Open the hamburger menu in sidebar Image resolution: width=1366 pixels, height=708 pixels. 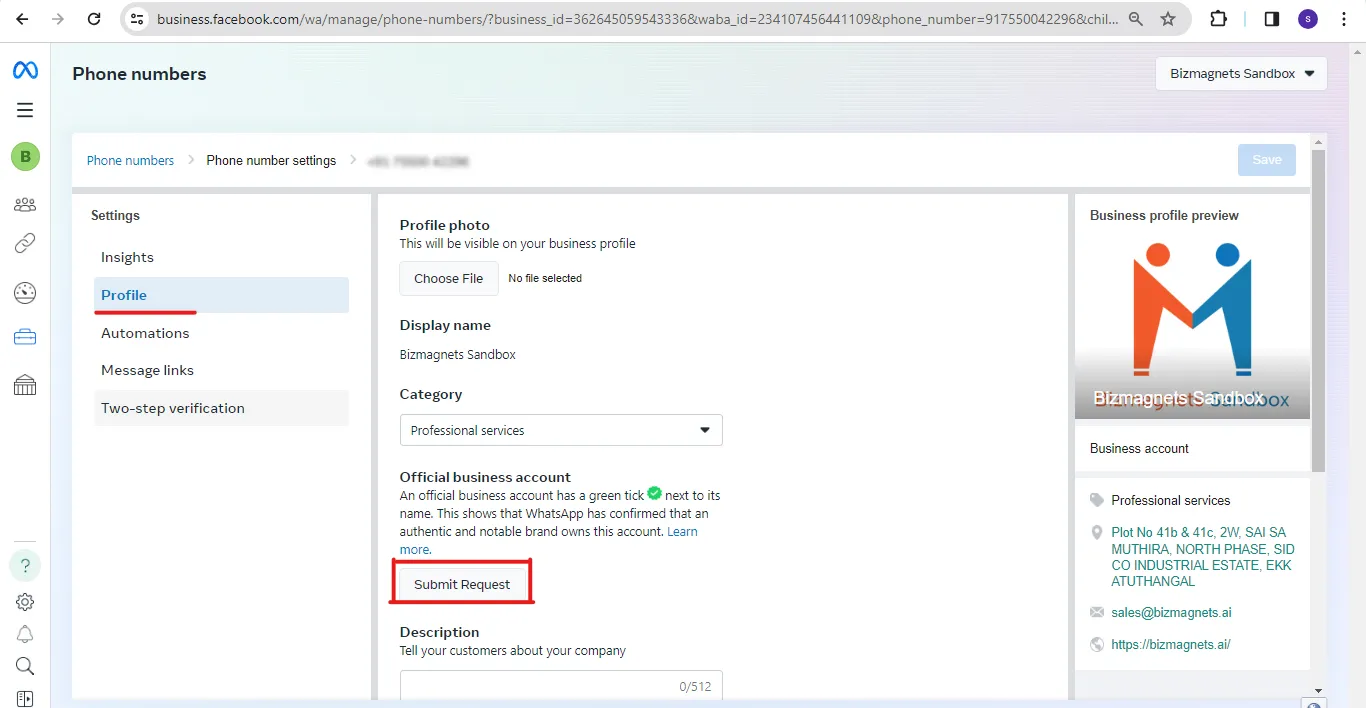25,110
